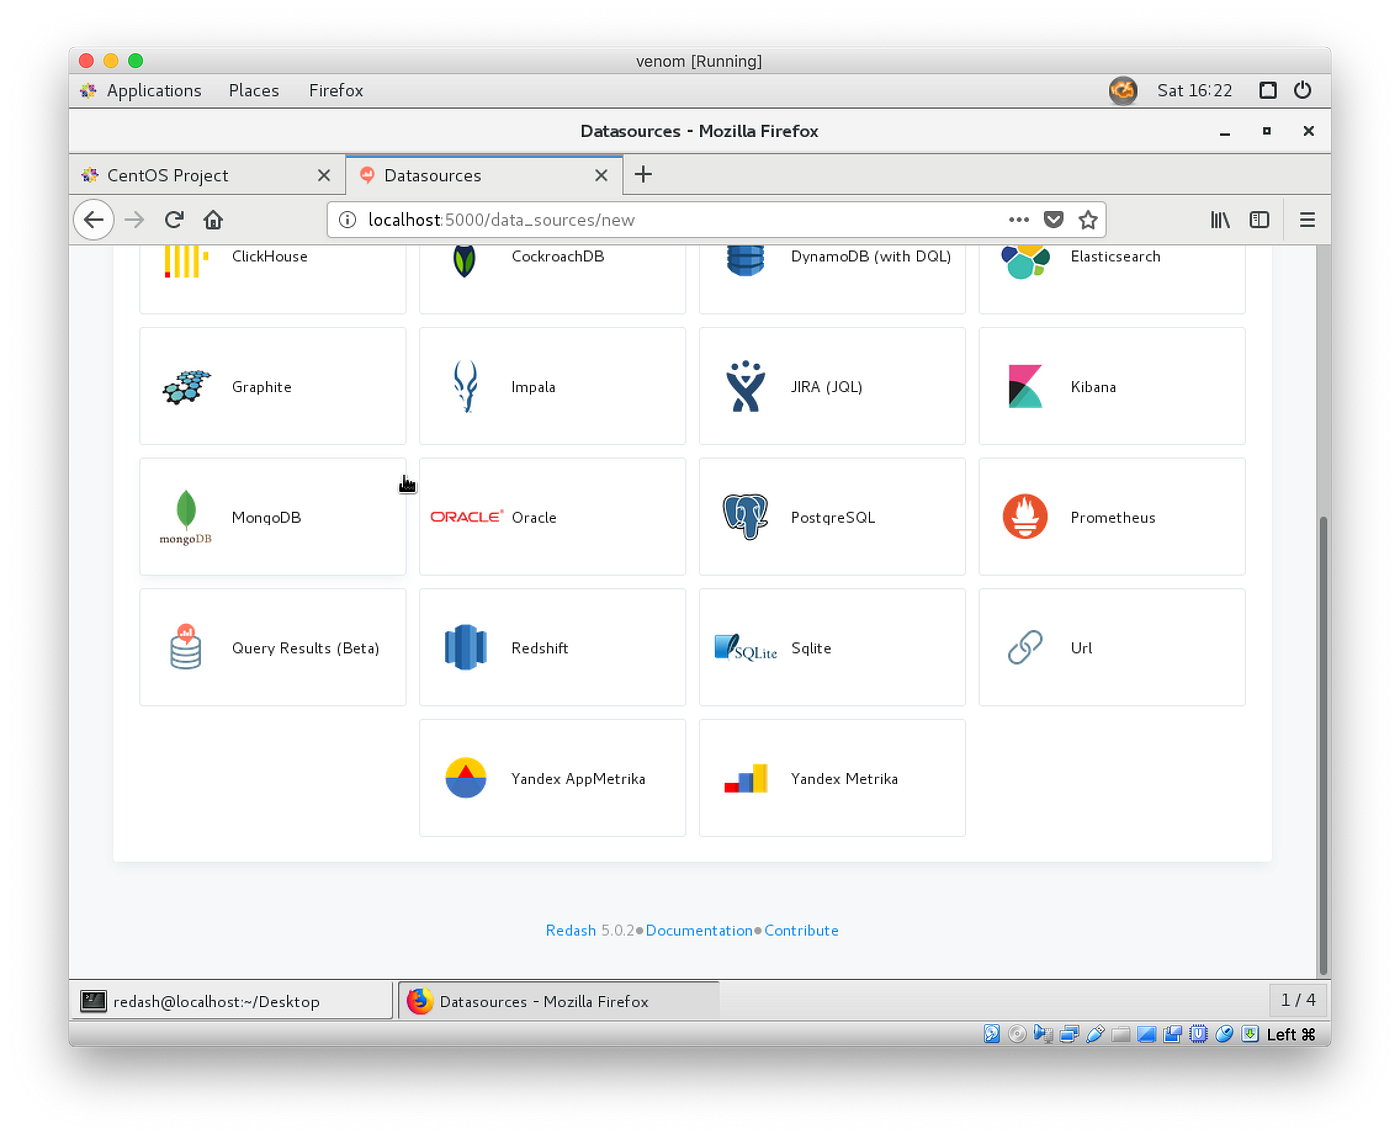1400x1138 pixels.
Task: Choose the CockroachDB logo
Action: pos(464,261)
